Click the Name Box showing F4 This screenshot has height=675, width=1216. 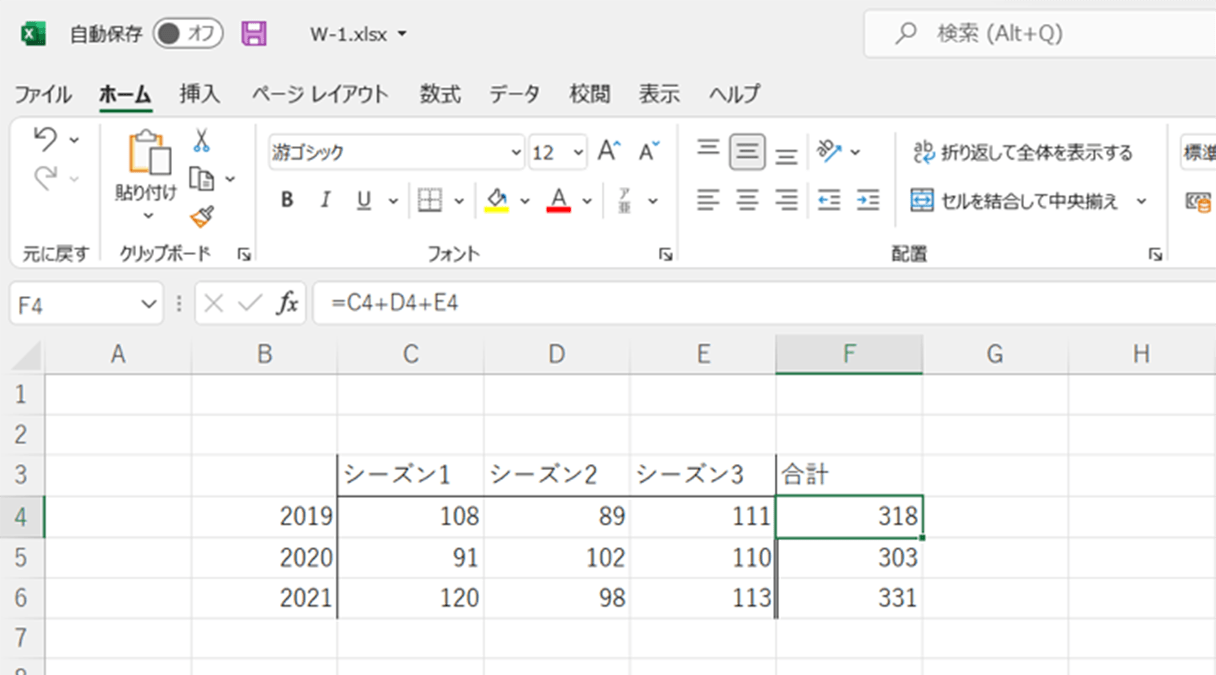point(85,304)
